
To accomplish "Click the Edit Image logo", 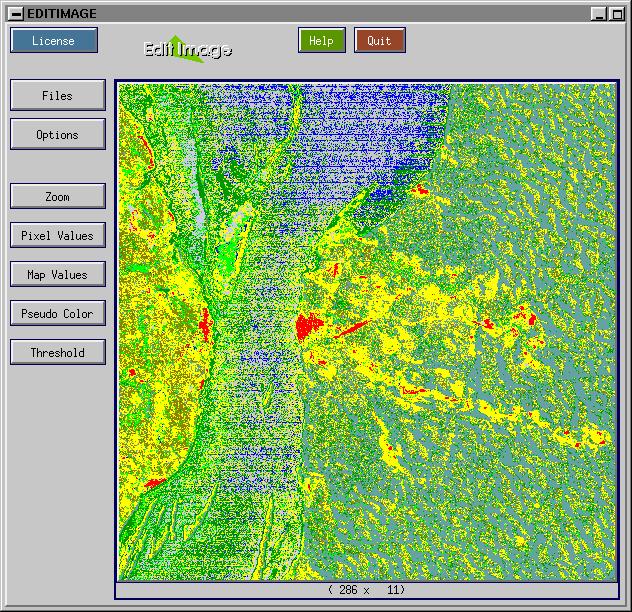I will point(187,49).
